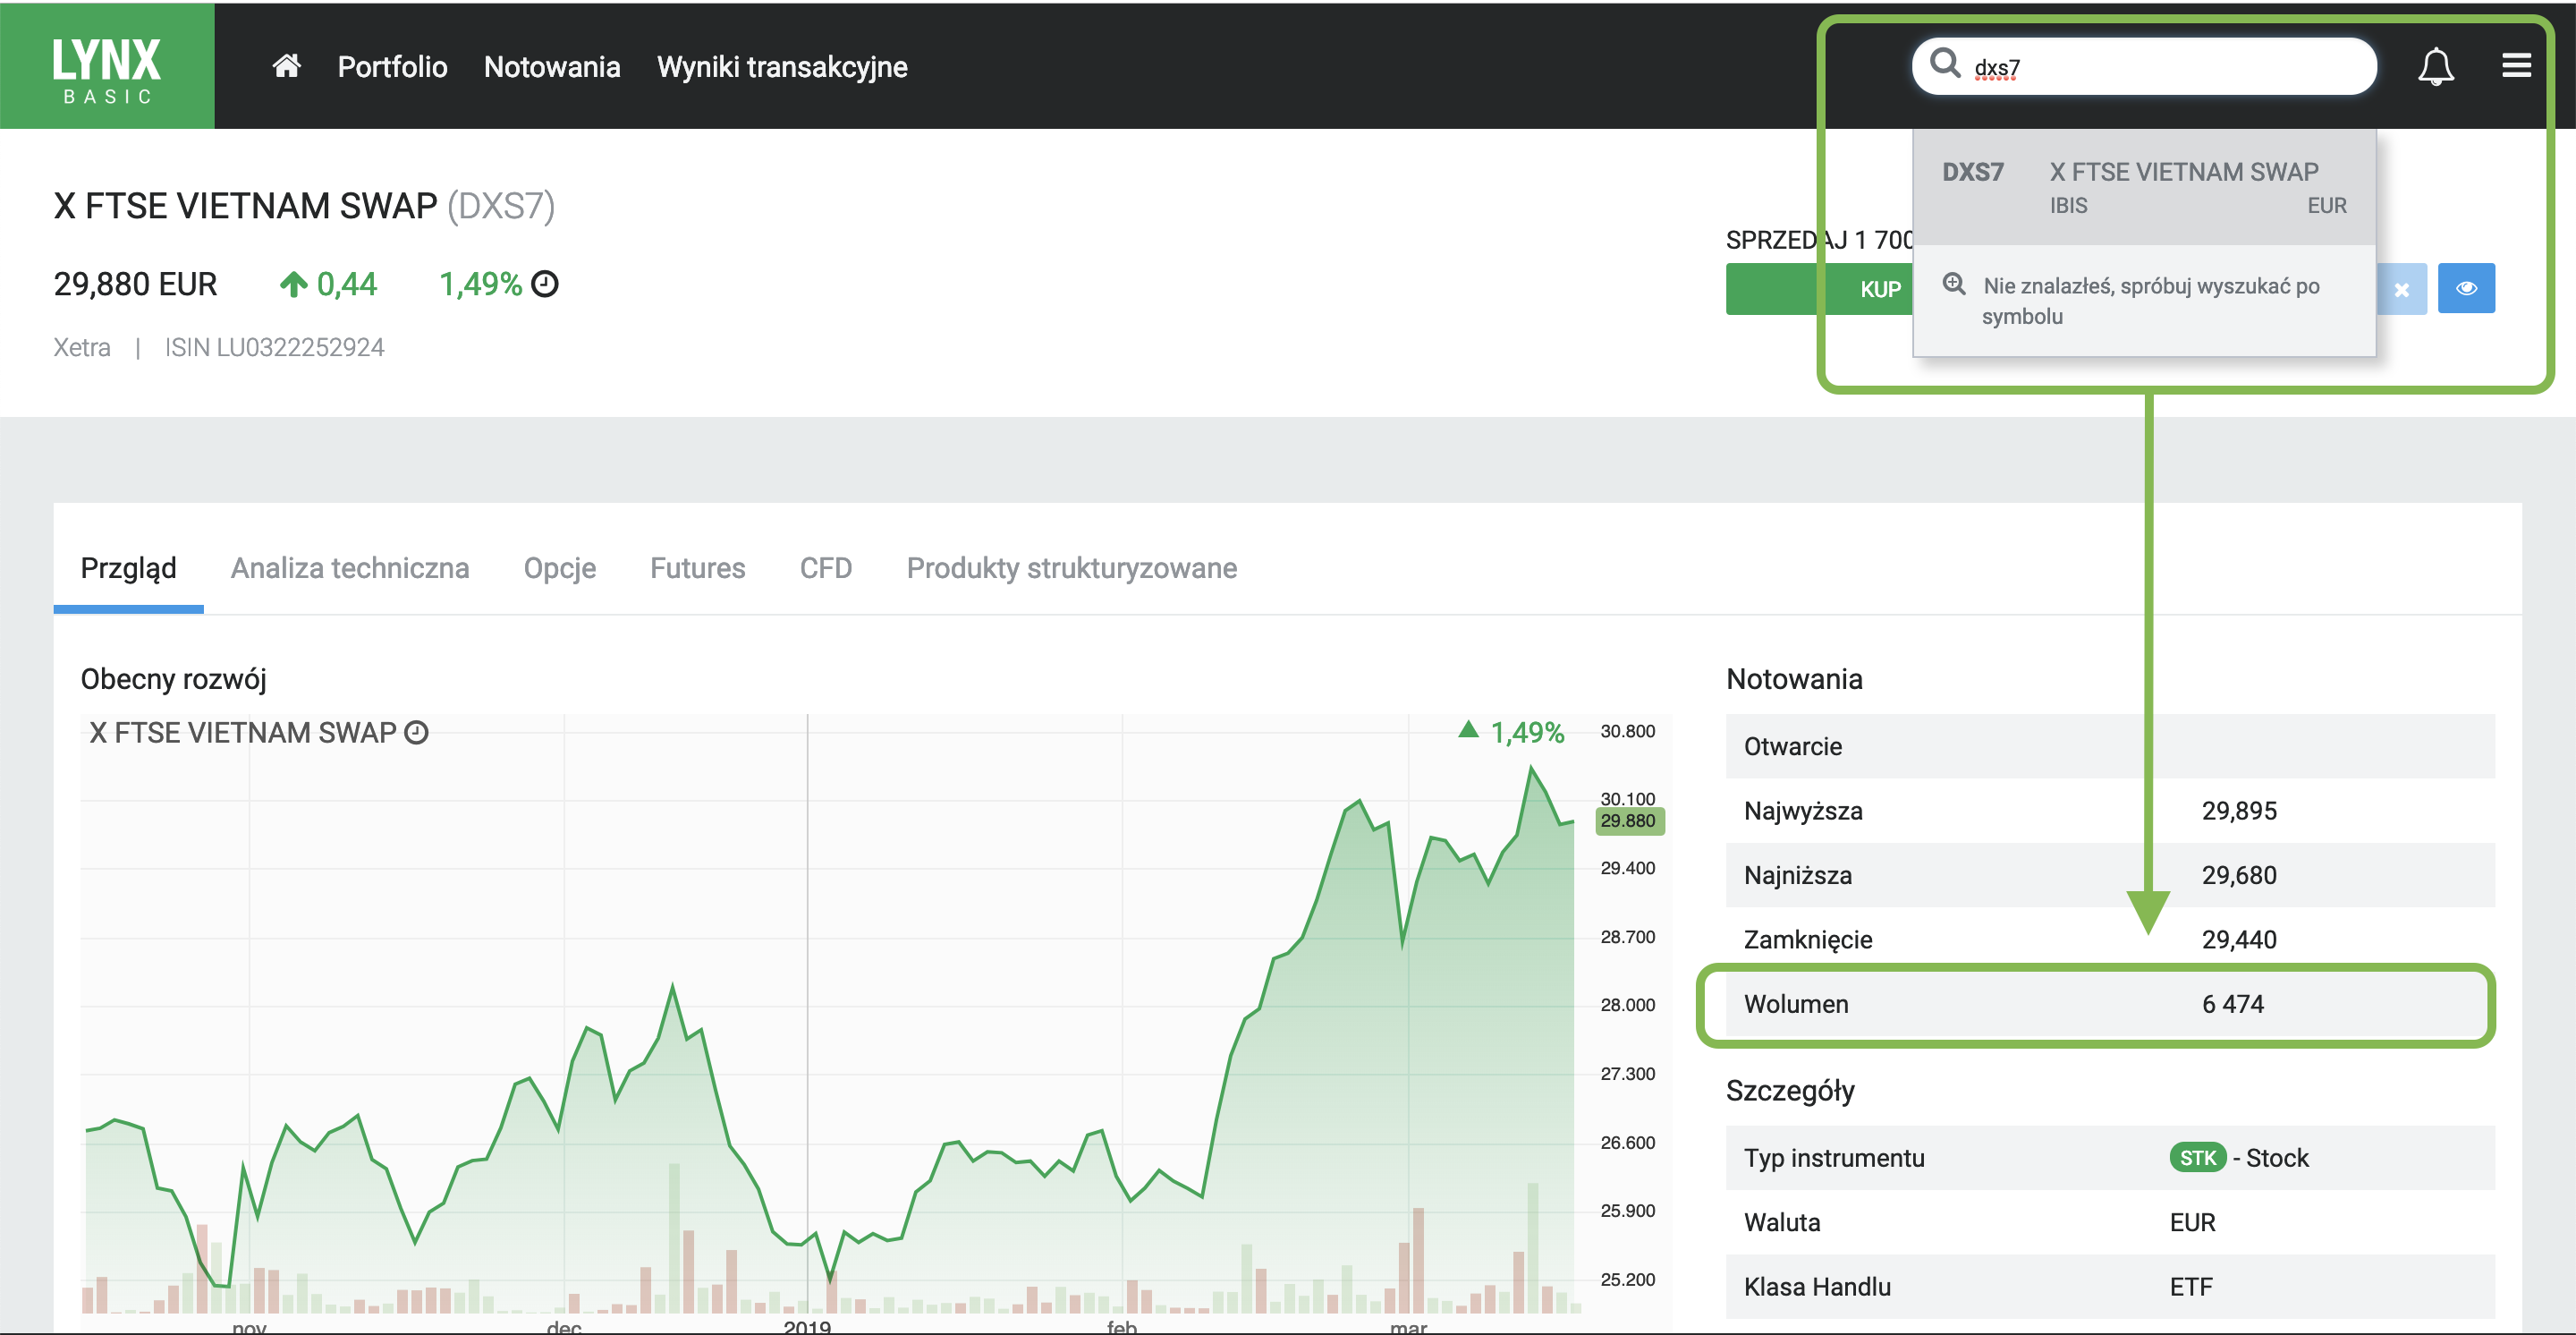The image size is (2576, 1335).
Task: Click the light blue X button
Action: tap(2401, 290)
